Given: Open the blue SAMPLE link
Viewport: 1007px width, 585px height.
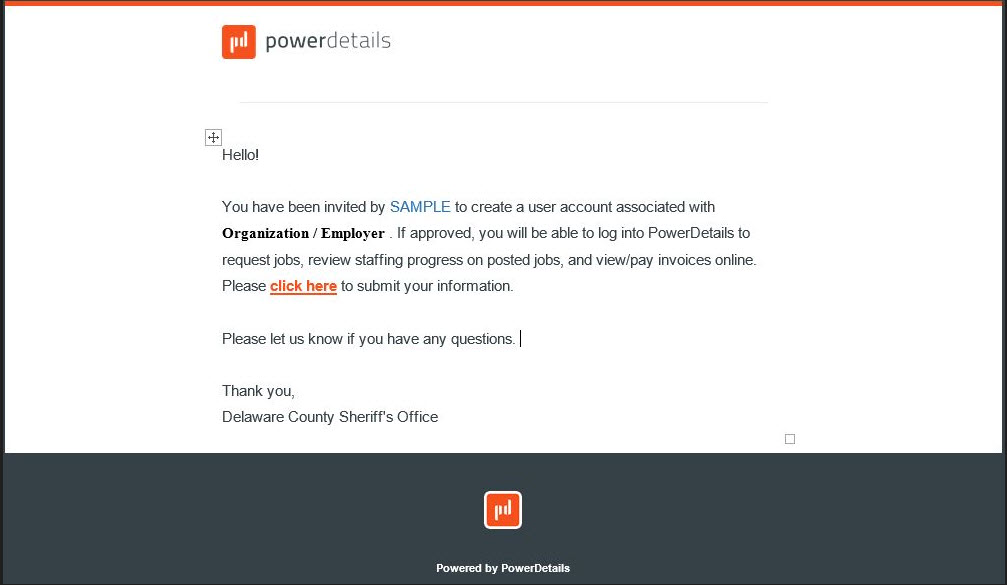Looking at the screenshot, I should coord(420,207).
